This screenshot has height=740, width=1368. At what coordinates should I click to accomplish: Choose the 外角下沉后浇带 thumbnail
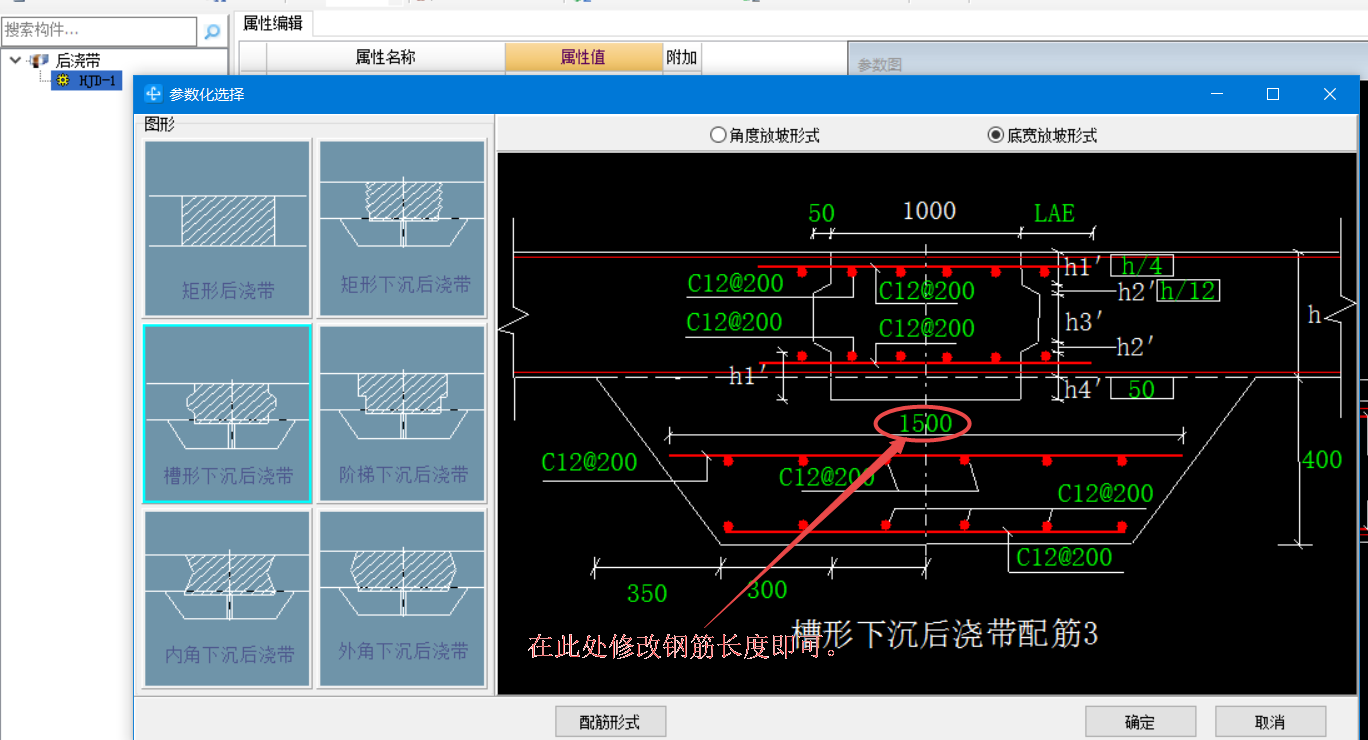(x=402, y=598)
